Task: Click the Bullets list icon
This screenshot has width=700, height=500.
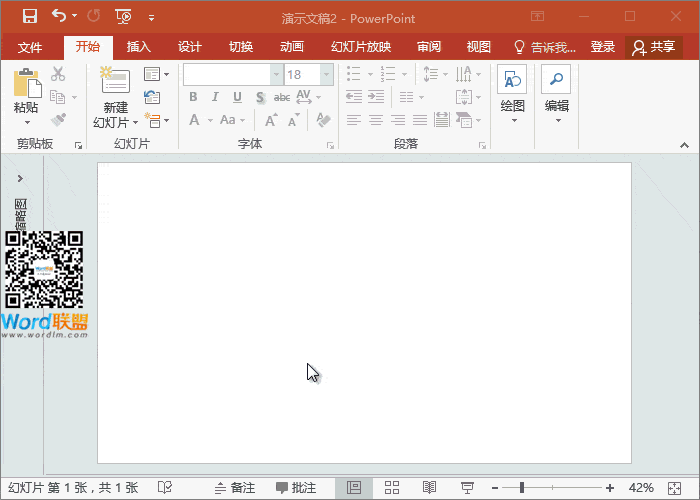Action: 354,74
